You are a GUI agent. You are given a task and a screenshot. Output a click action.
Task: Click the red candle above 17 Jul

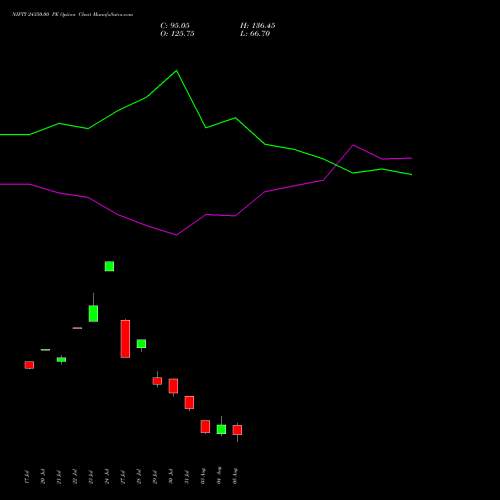click(29, 365)
